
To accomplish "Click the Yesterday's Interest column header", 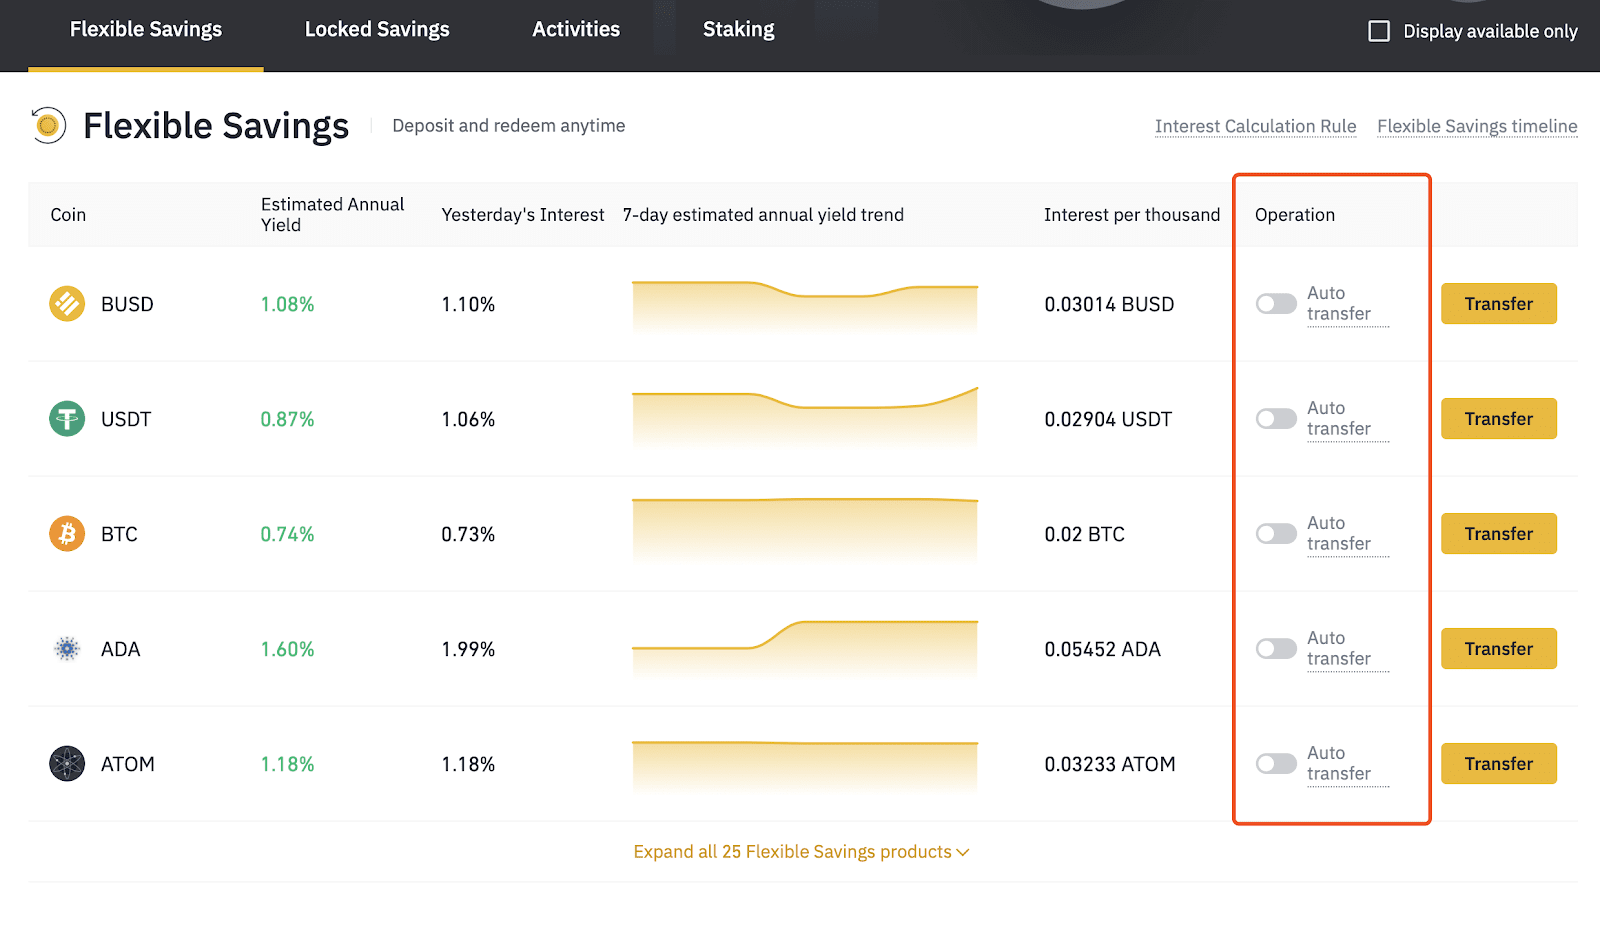I will click(523, 215).
